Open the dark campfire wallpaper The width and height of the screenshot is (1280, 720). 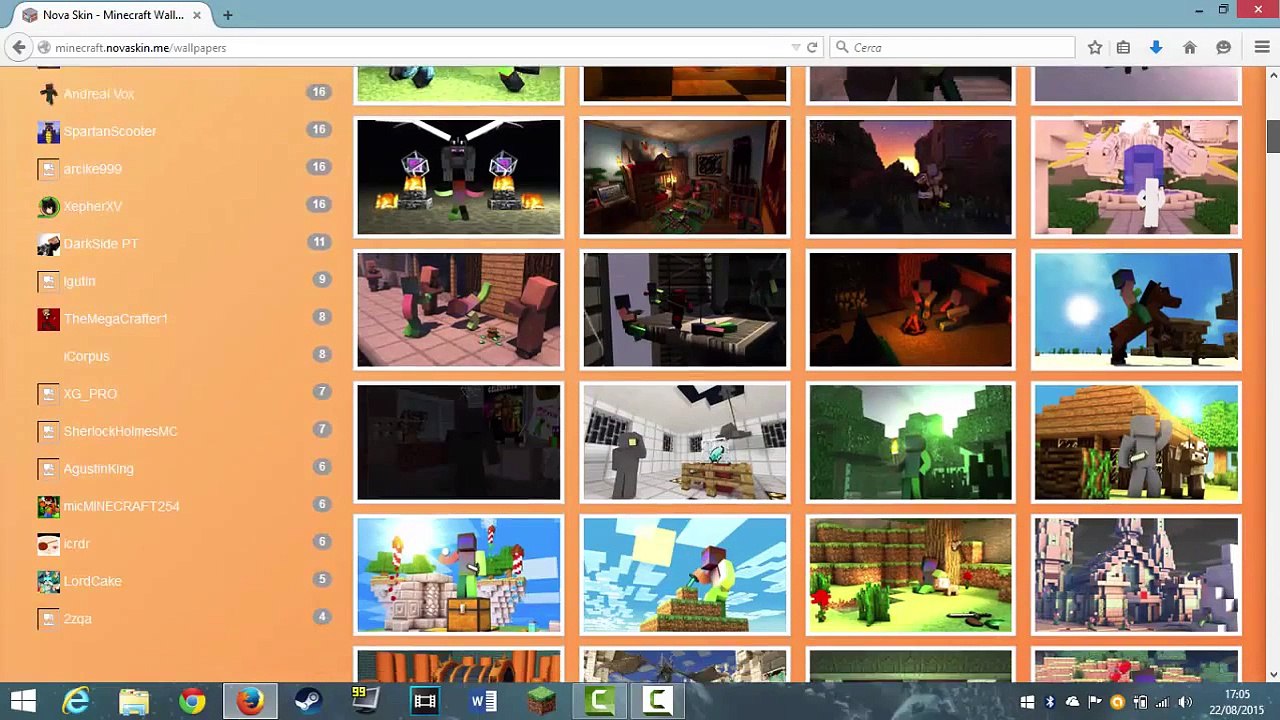(x=910, y=310)
